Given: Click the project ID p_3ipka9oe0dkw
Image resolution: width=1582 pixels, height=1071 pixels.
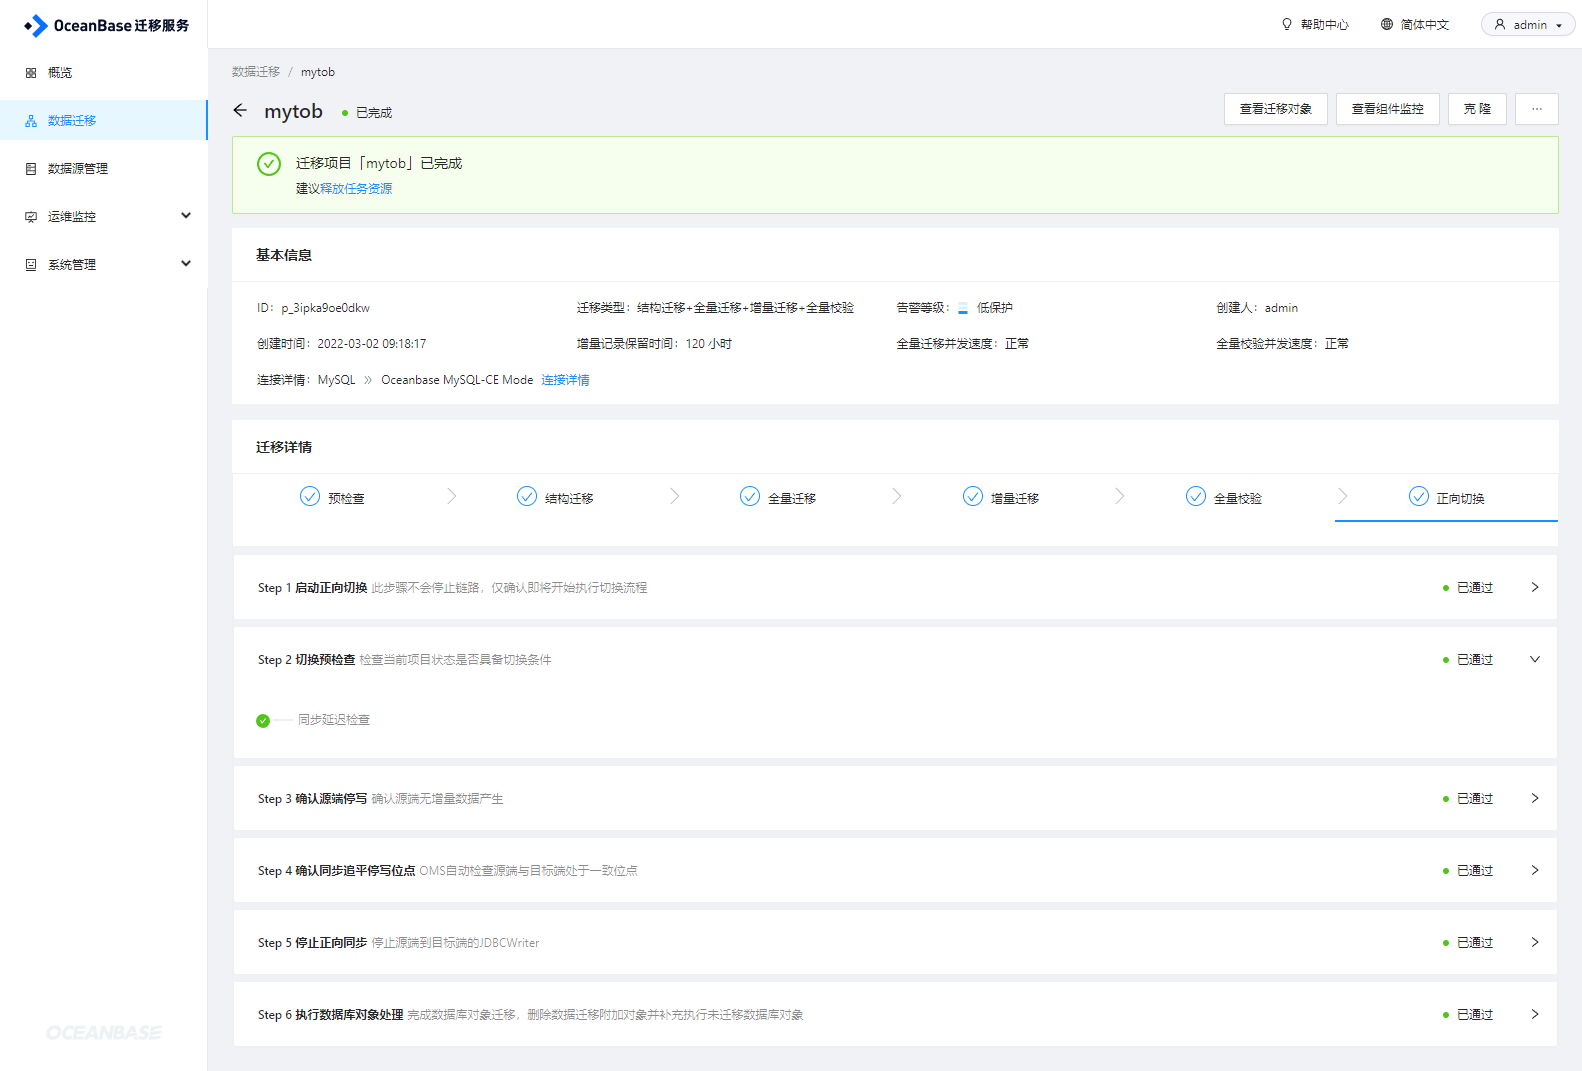Looking at the screenshot, I should (x=325, y=308).
